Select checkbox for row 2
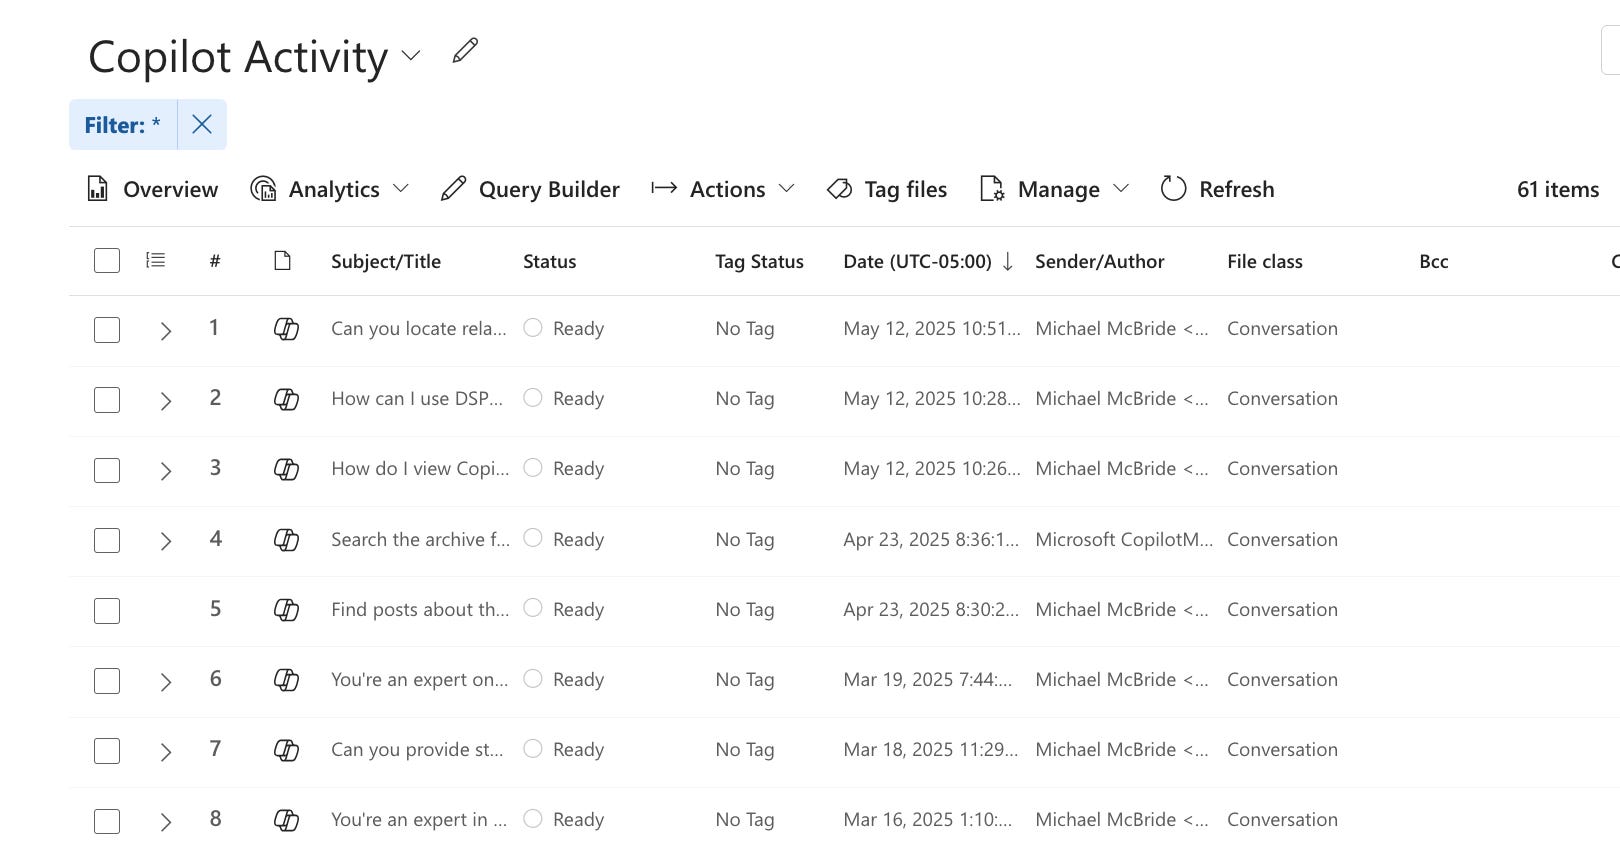Image resolution: width=1620 pixels, height=852 pixels. pyautogui.click(x=107, y=400)
